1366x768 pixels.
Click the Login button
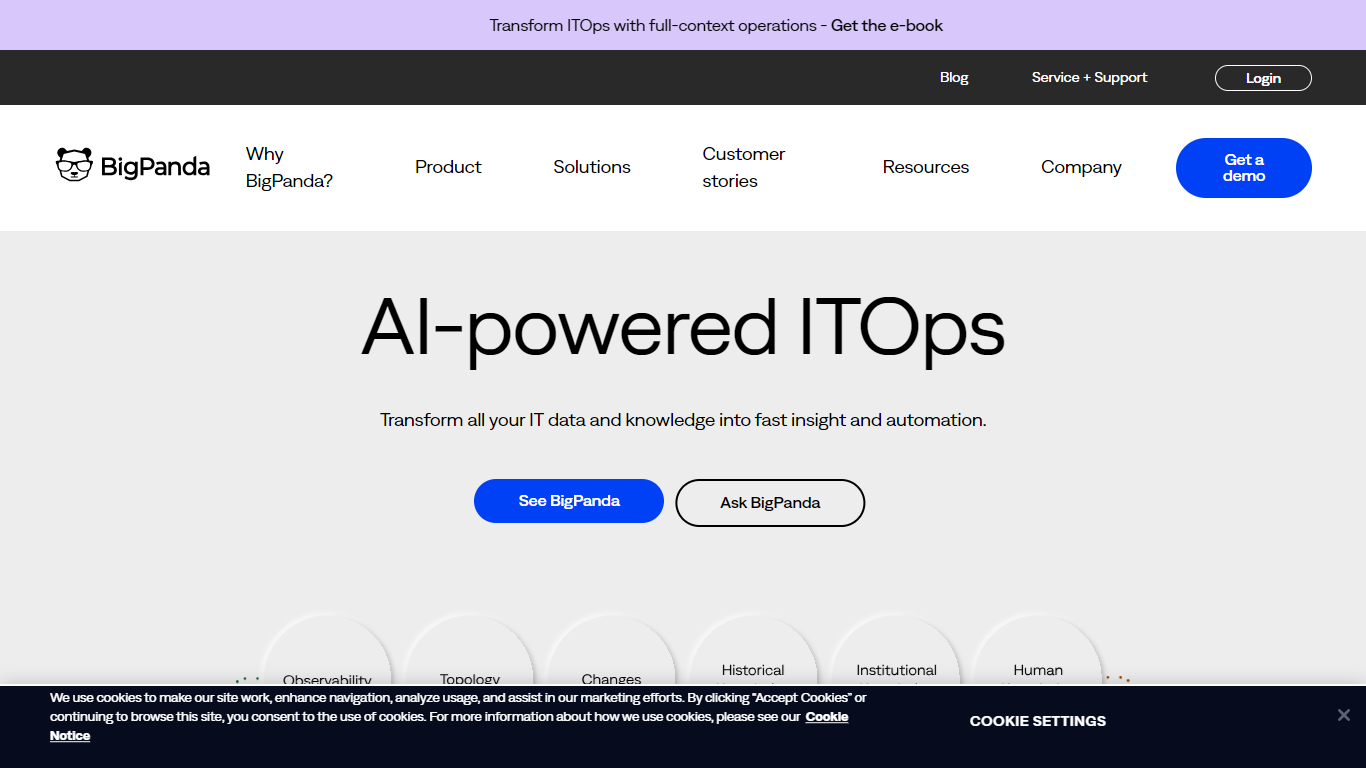1263,78
